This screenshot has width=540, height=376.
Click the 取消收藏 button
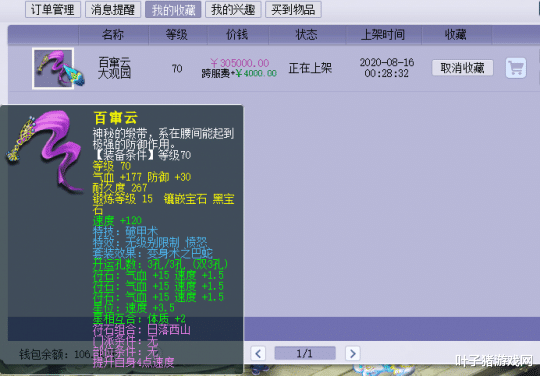[x=463, y=67]
